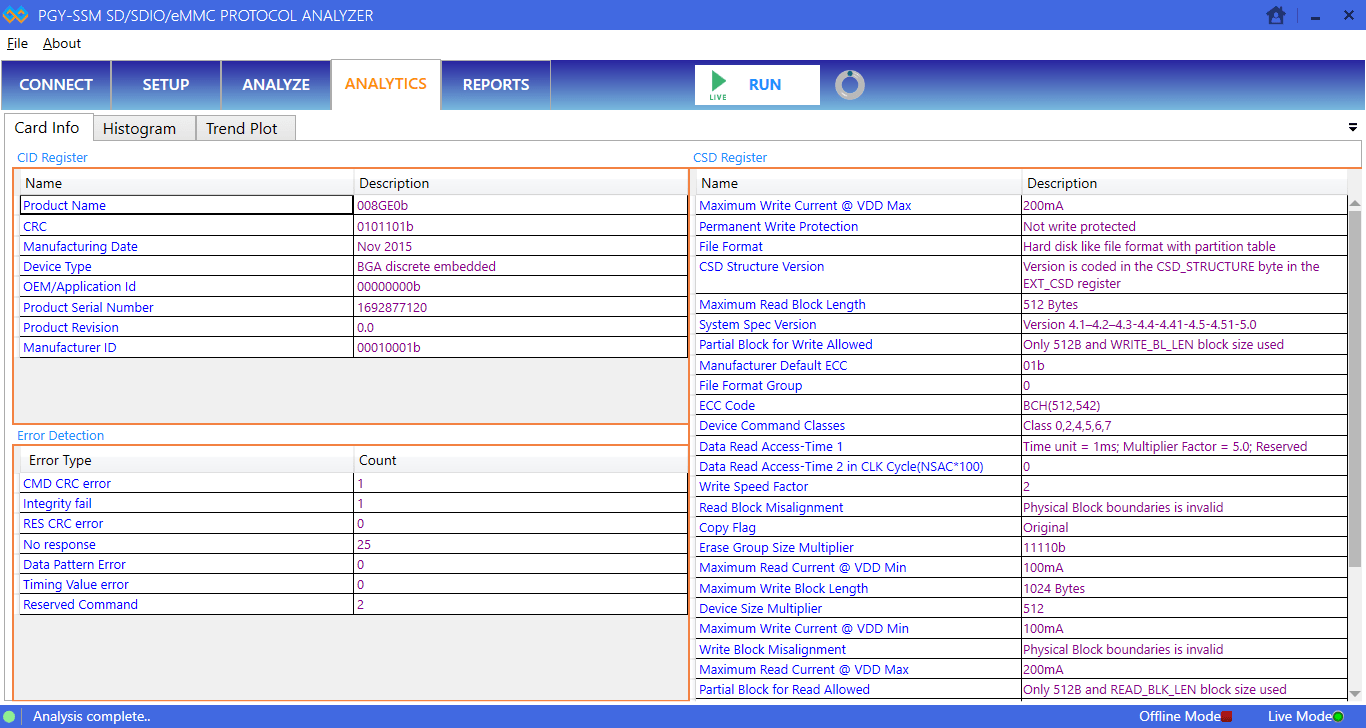Viewport: 1366px width, 728px height.
Task: Switch to the CONNECT section
Action: pos(55,84)
